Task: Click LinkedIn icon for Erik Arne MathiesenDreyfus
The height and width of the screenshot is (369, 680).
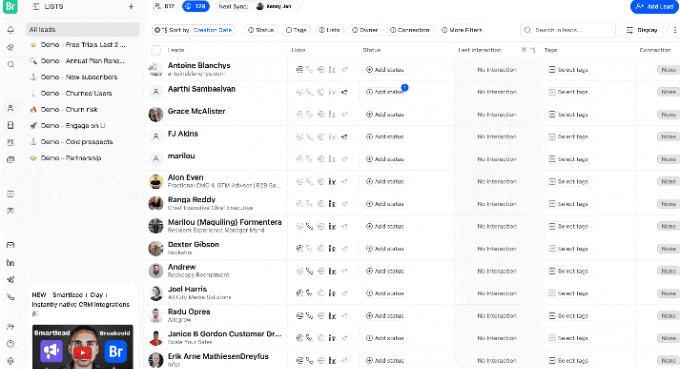Action: [x=332, y=360]
